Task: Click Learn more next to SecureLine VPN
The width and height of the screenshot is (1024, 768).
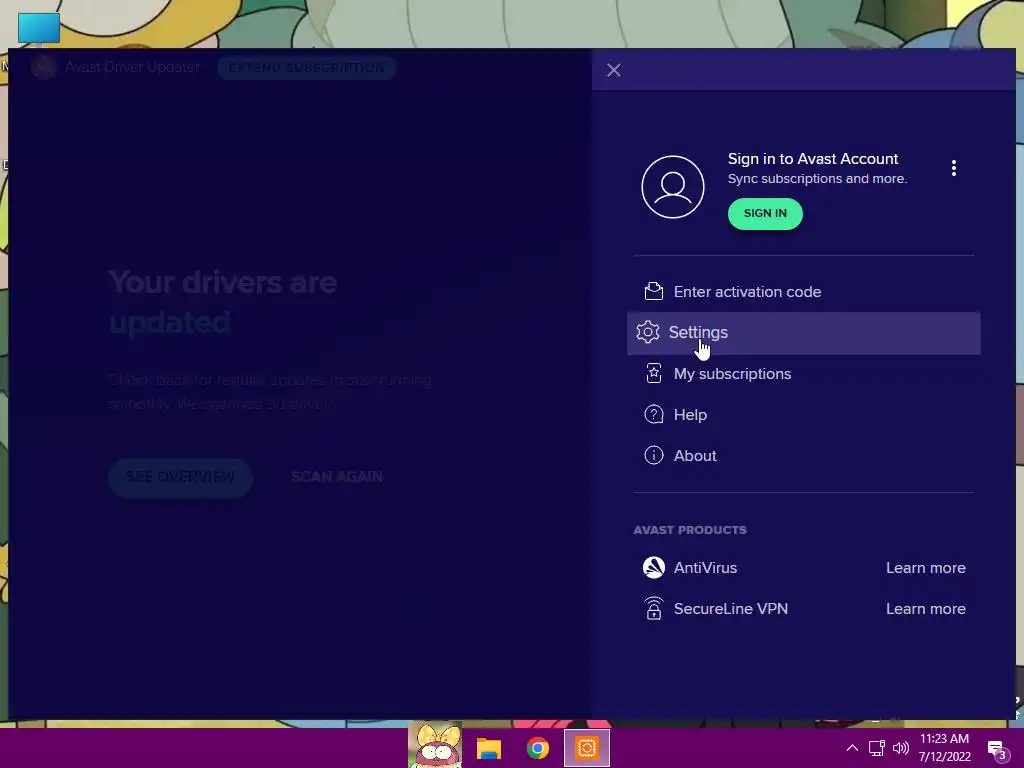Action: pyautogui.click(x=925, y=609)
